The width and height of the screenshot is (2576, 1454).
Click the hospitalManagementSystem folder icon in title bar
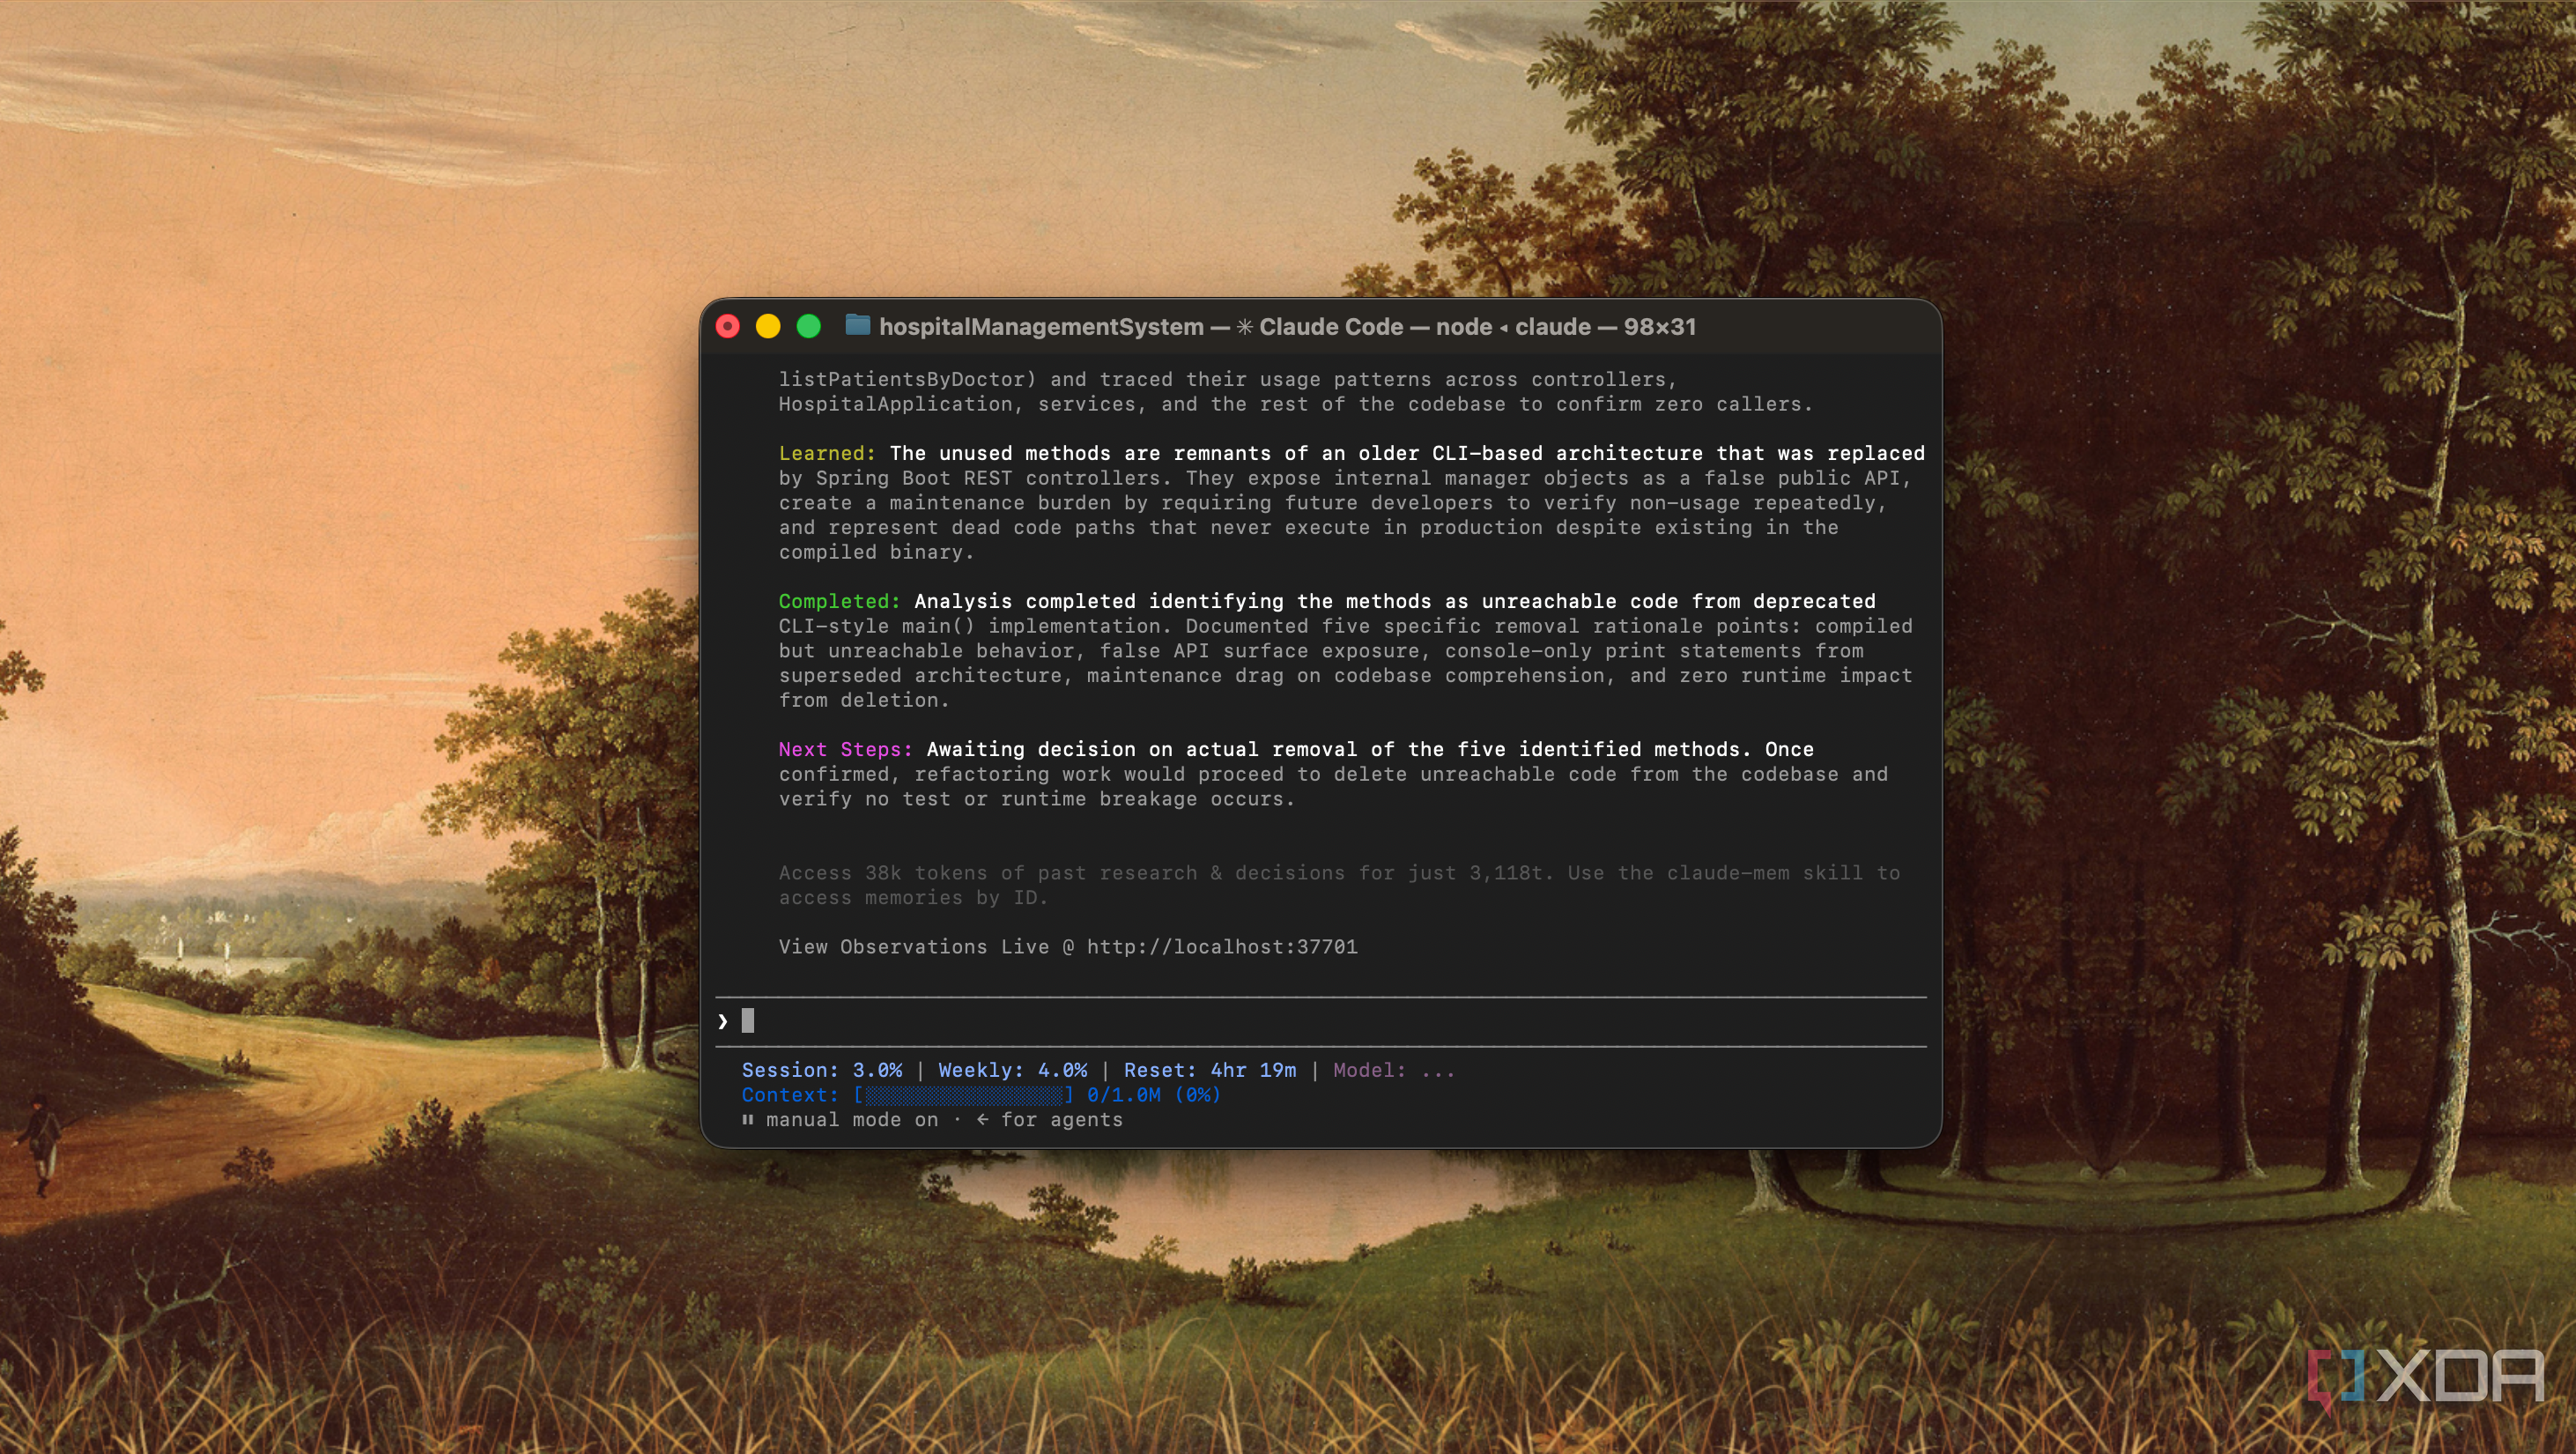click(857, 325)
